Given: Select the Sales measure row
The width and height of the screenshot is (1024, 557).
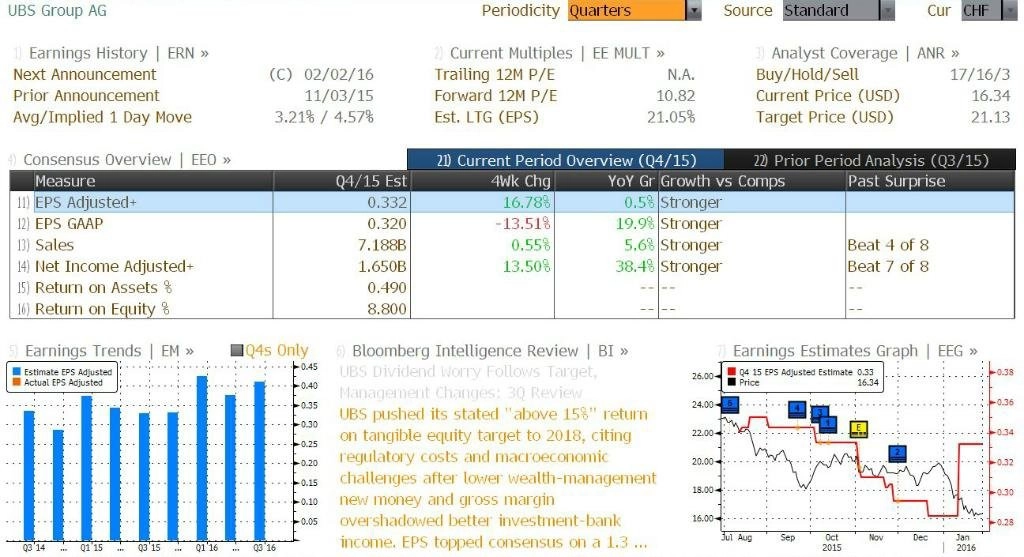Looking at the screenshot, I should point(513,245).
